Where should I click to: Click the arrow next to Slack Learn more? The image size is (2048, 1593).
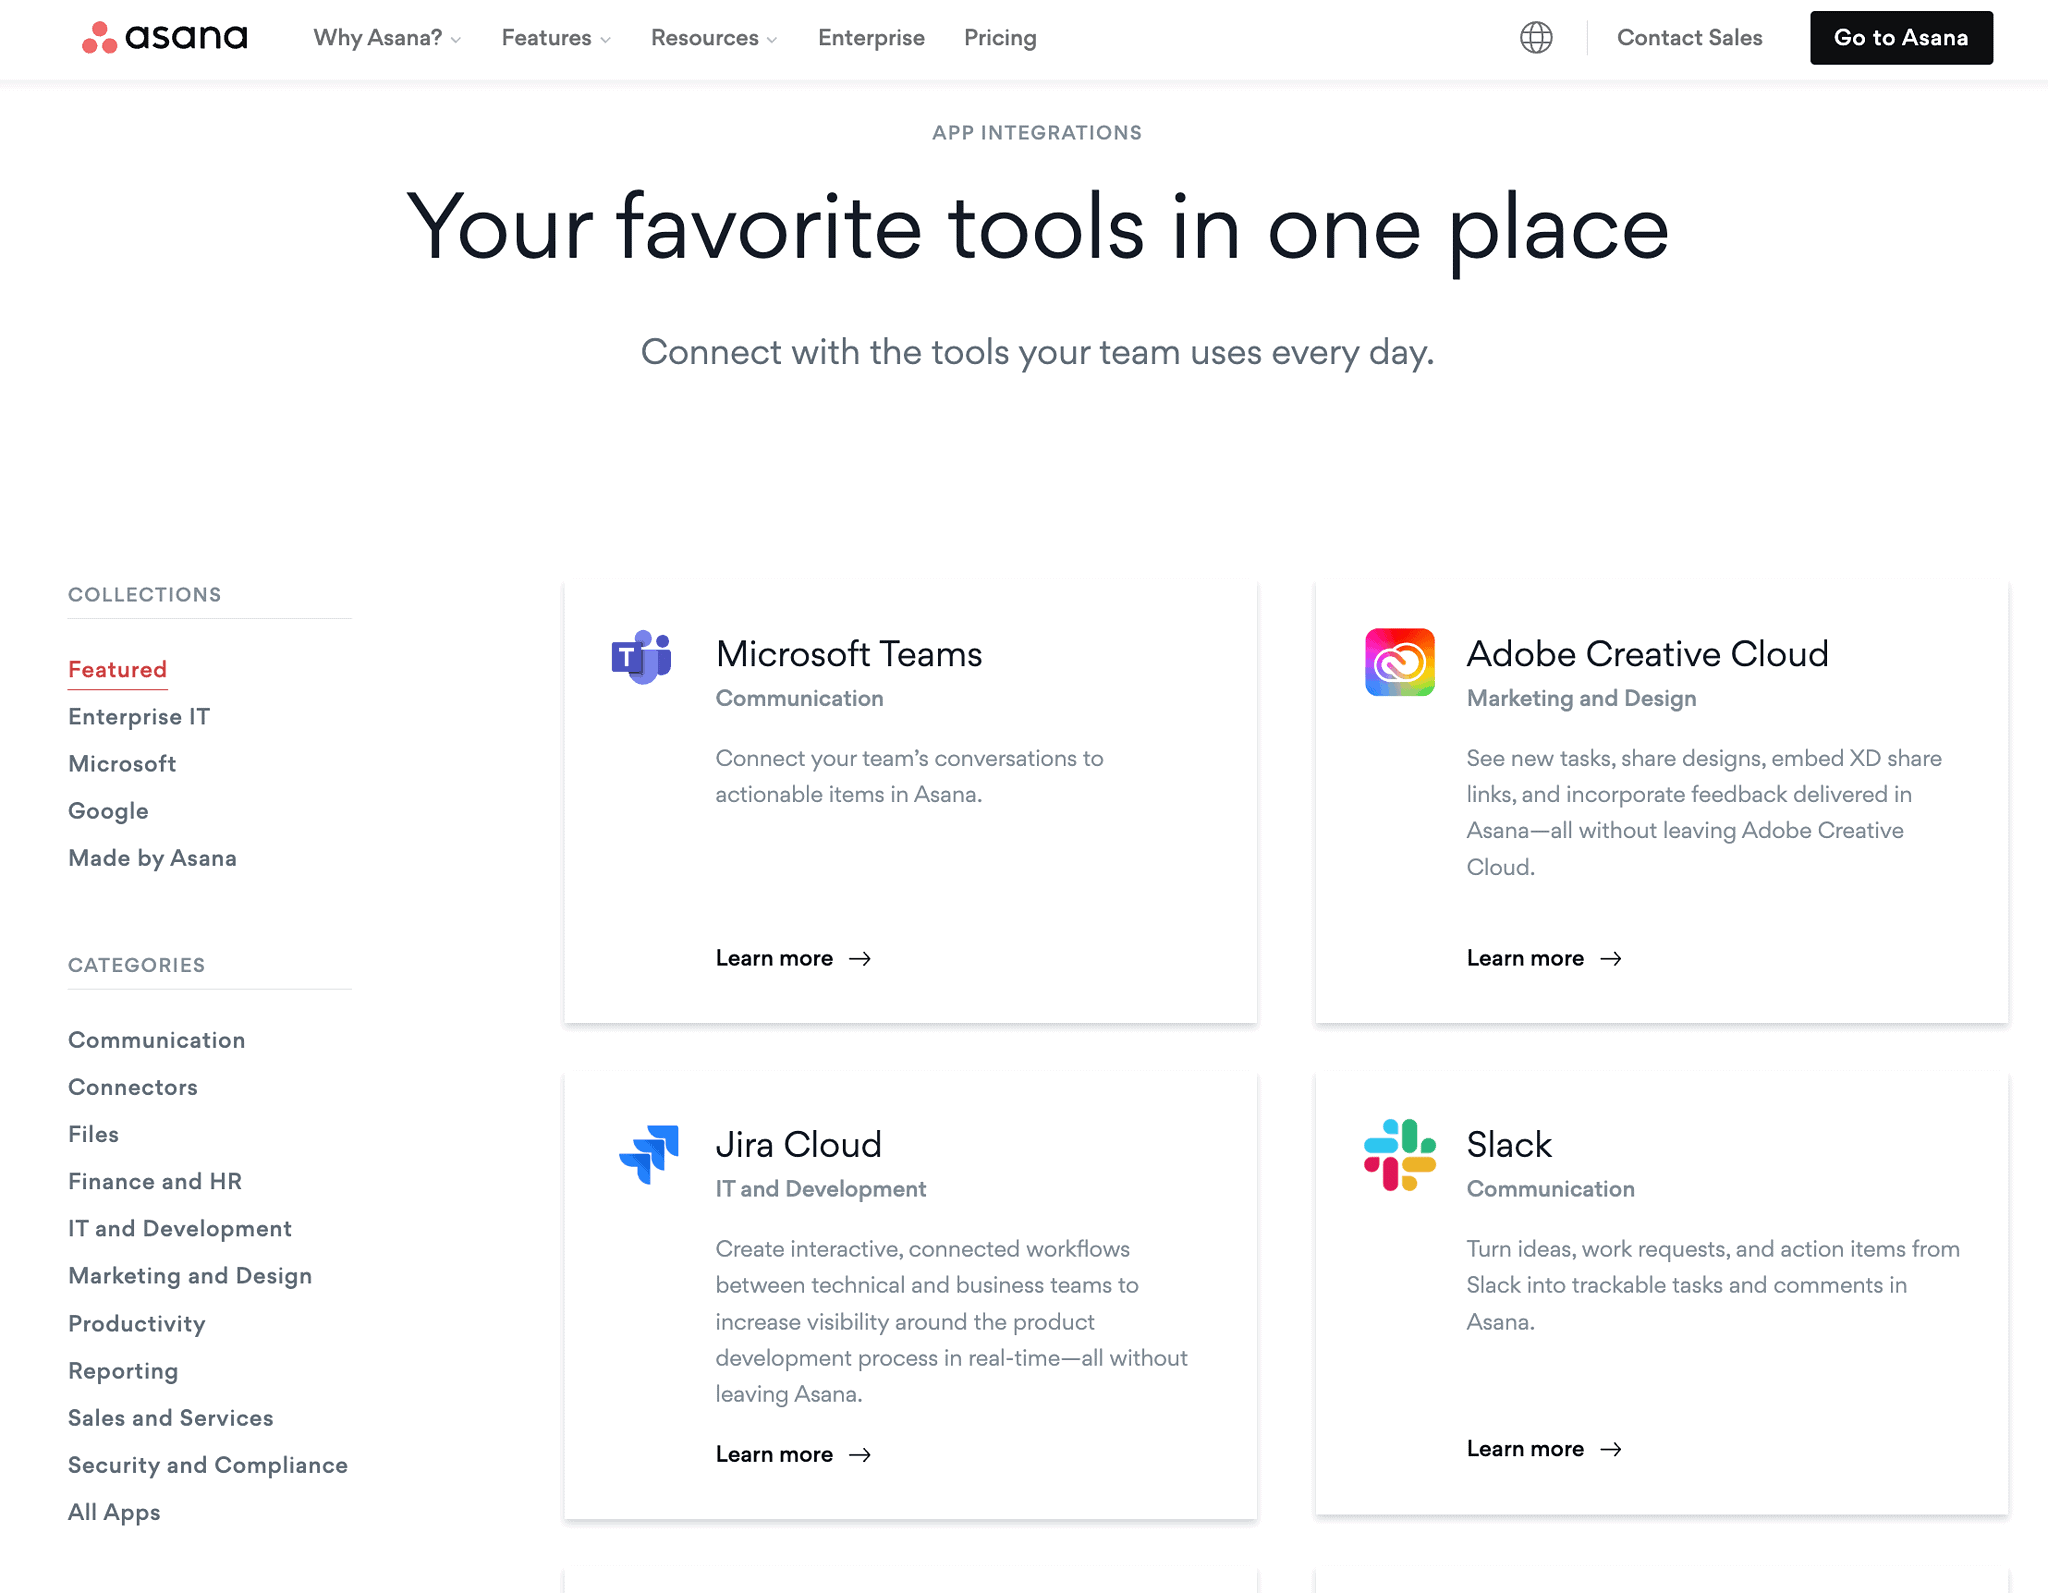[1611, 1450]
